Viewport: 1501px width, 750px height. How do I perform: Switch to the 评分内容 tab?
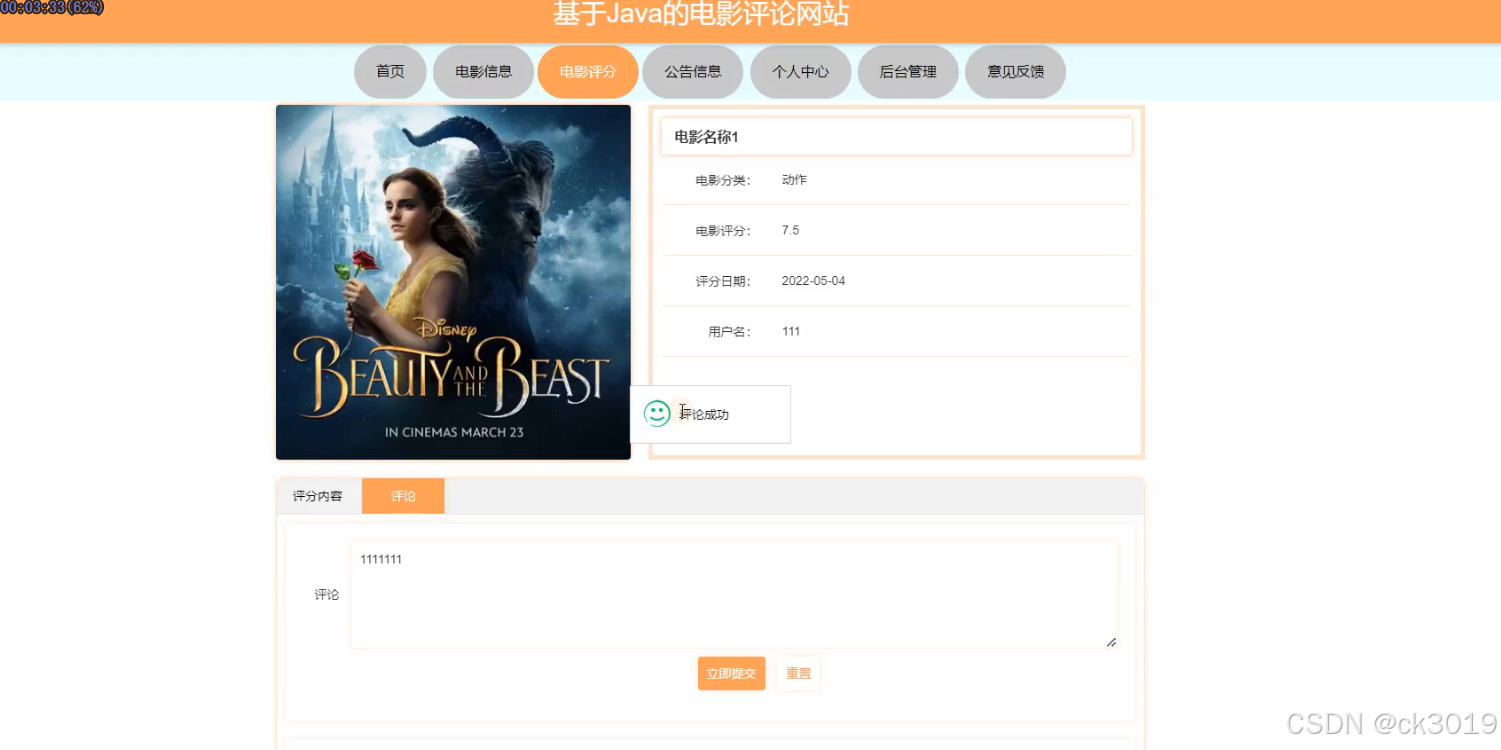tap(318, 496)
